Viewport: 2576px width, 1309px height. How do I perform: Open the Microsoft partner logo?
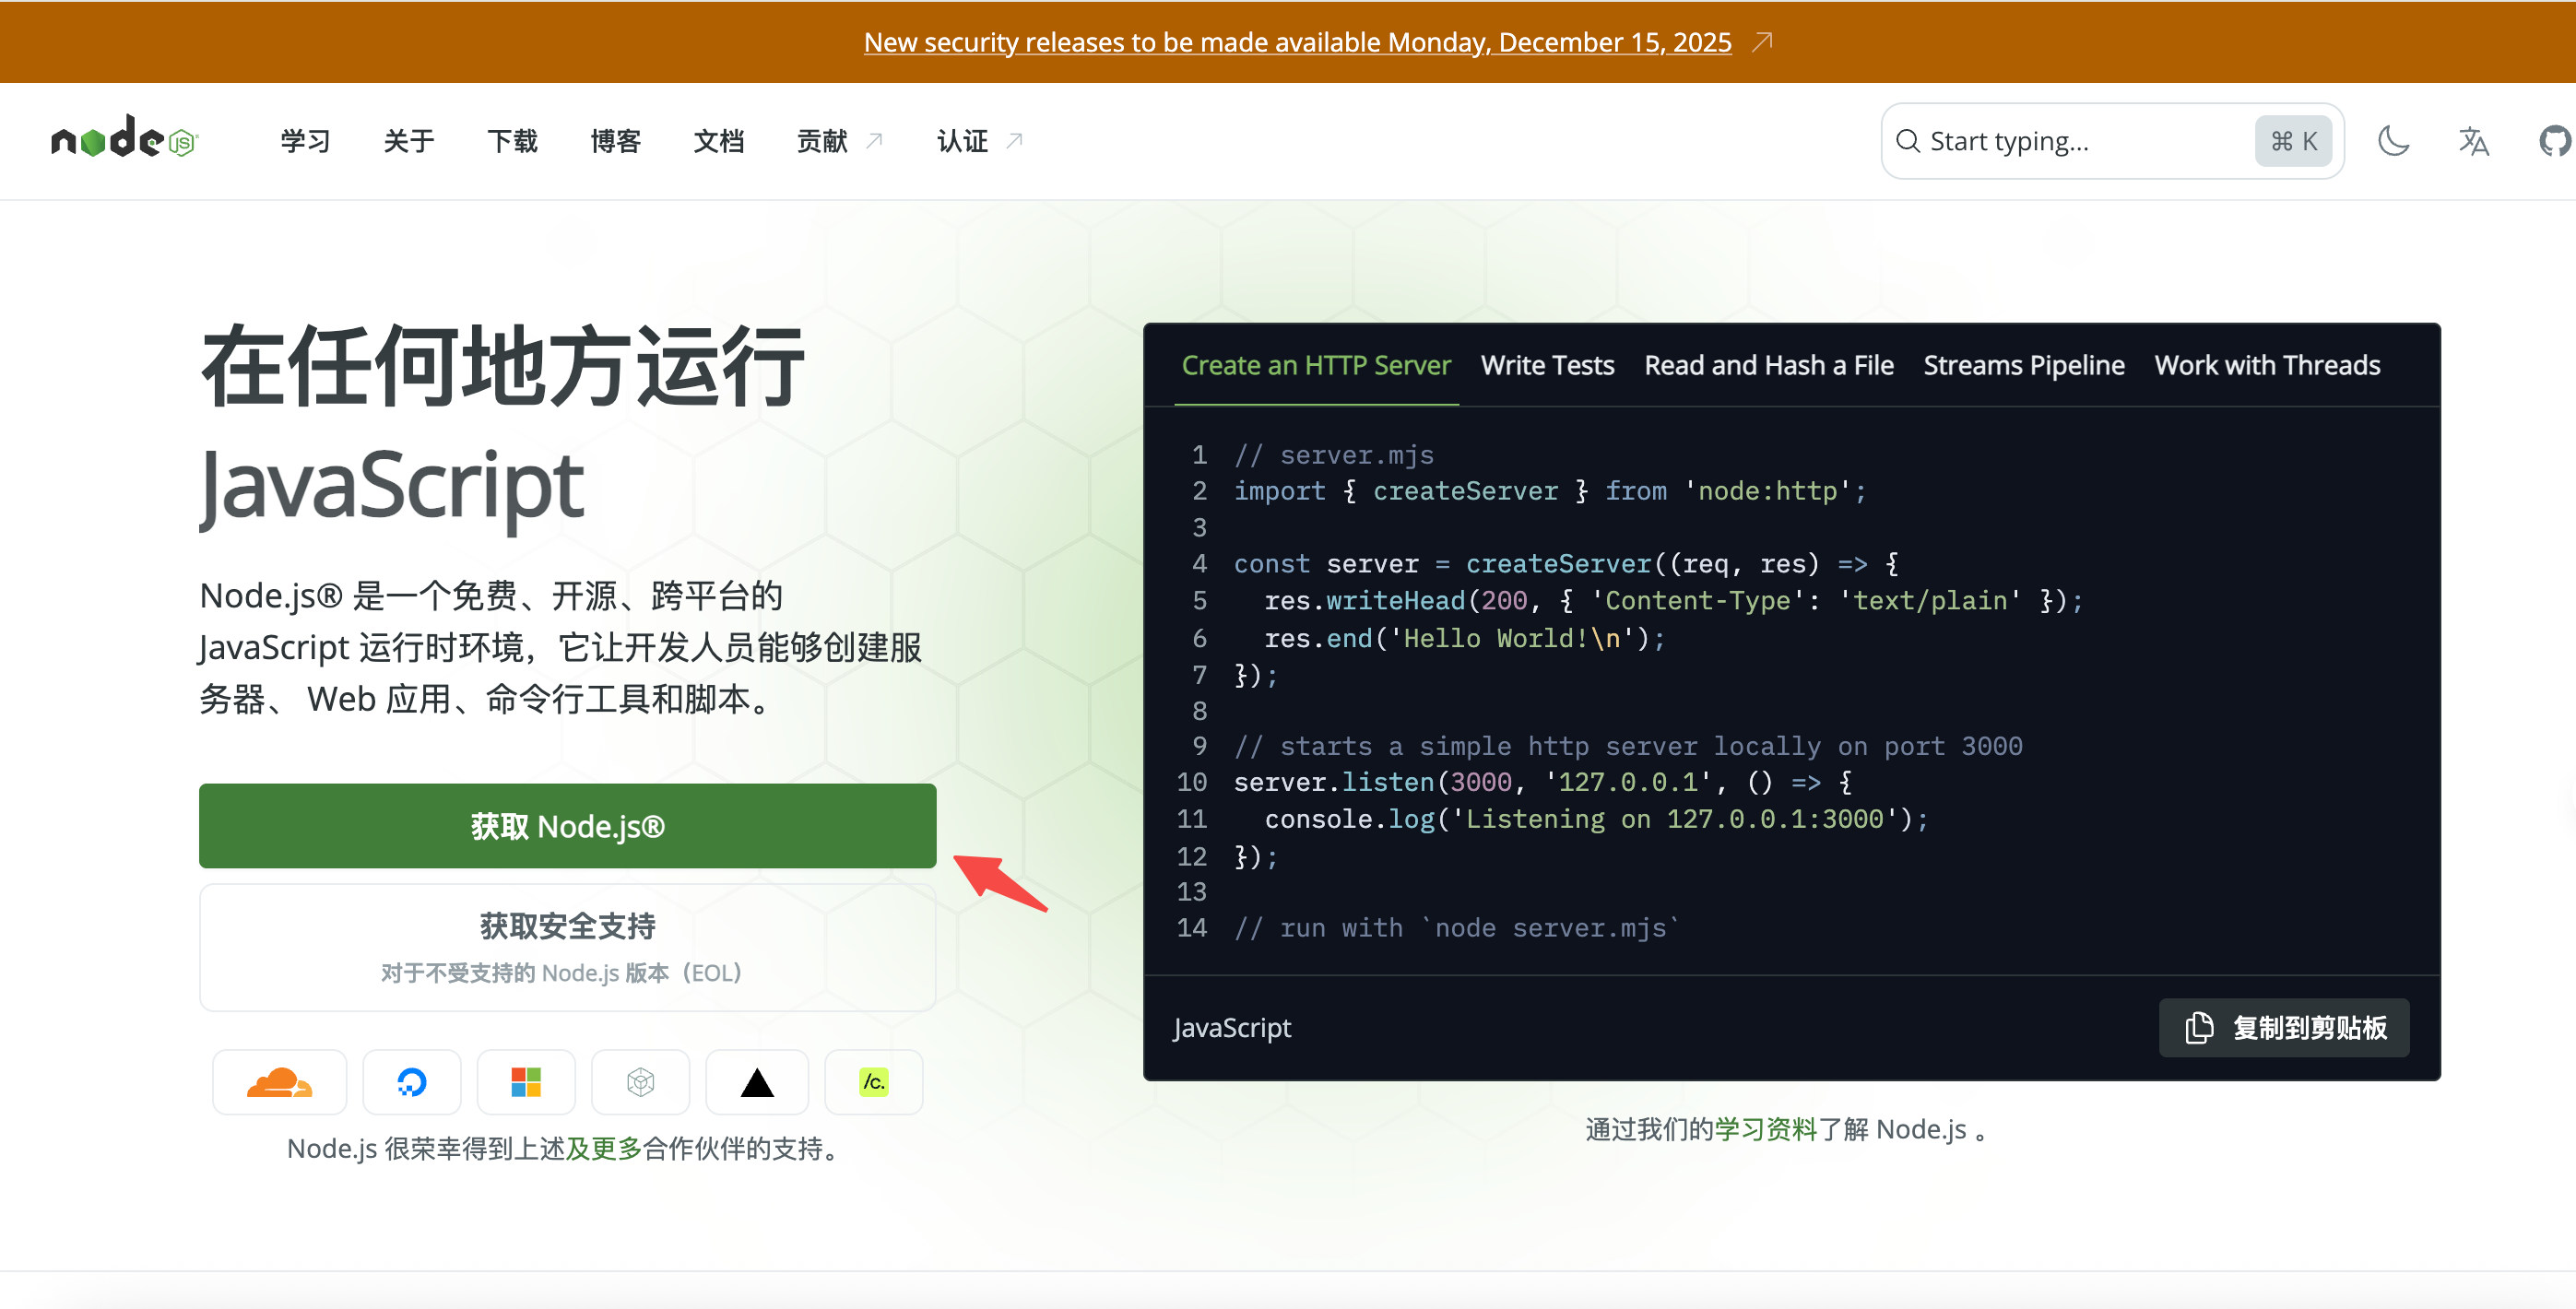526,1082
